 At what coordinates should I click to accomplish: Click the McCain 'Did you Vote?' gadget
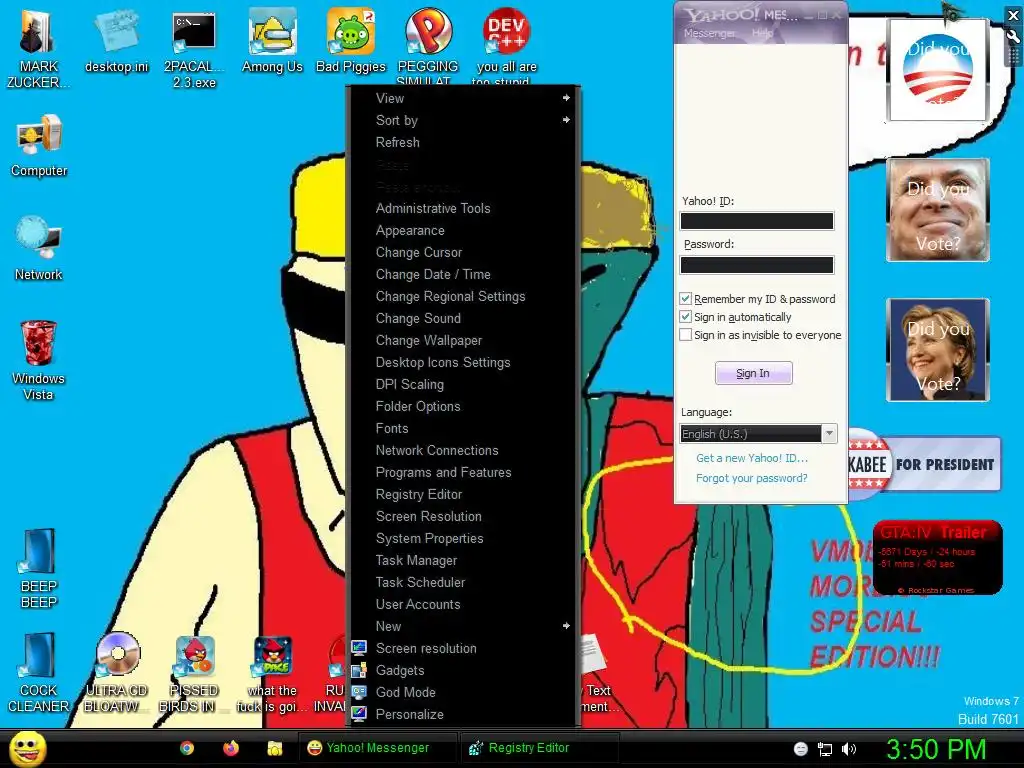click(938, 210)
